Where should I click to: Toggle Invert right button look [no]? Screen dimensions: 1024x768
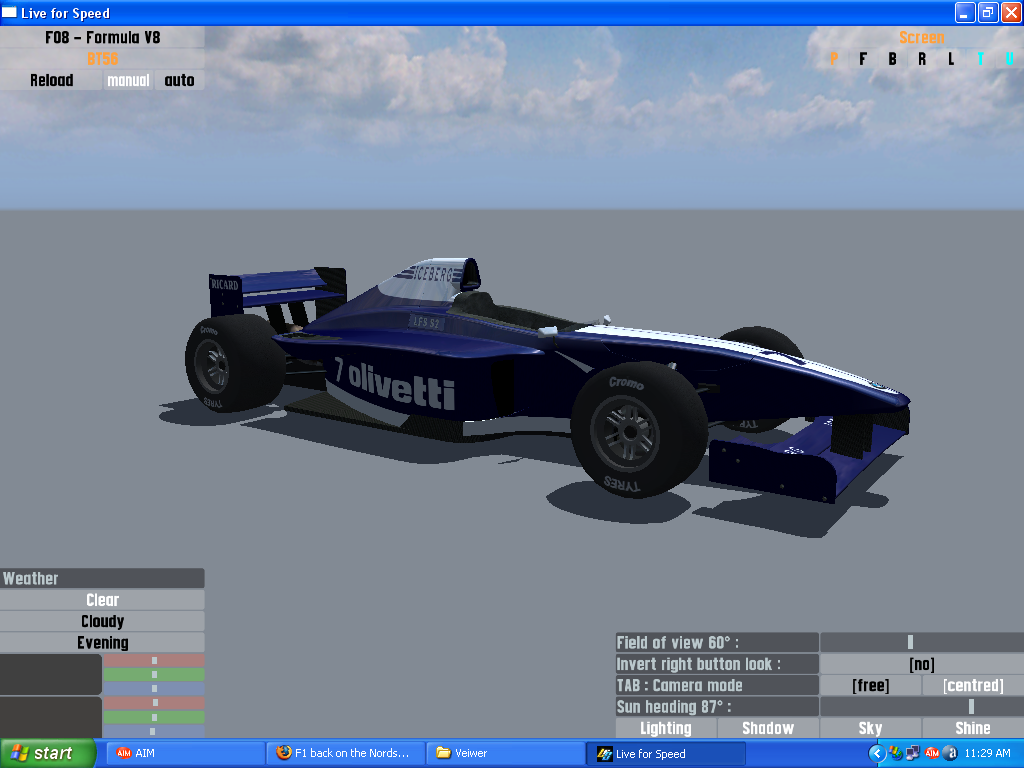coord(921,664)
